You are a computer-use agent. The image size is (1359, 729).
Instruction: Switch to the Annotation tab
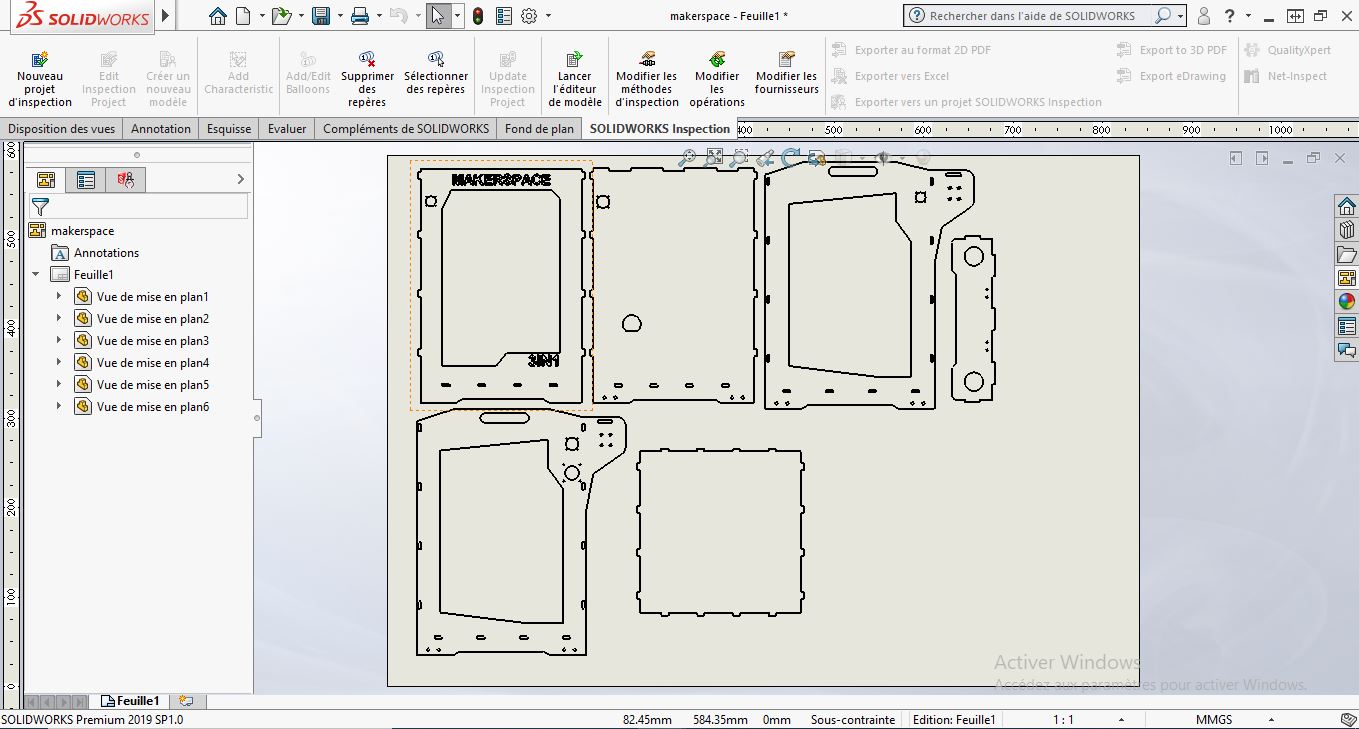[x=161, y=129]
